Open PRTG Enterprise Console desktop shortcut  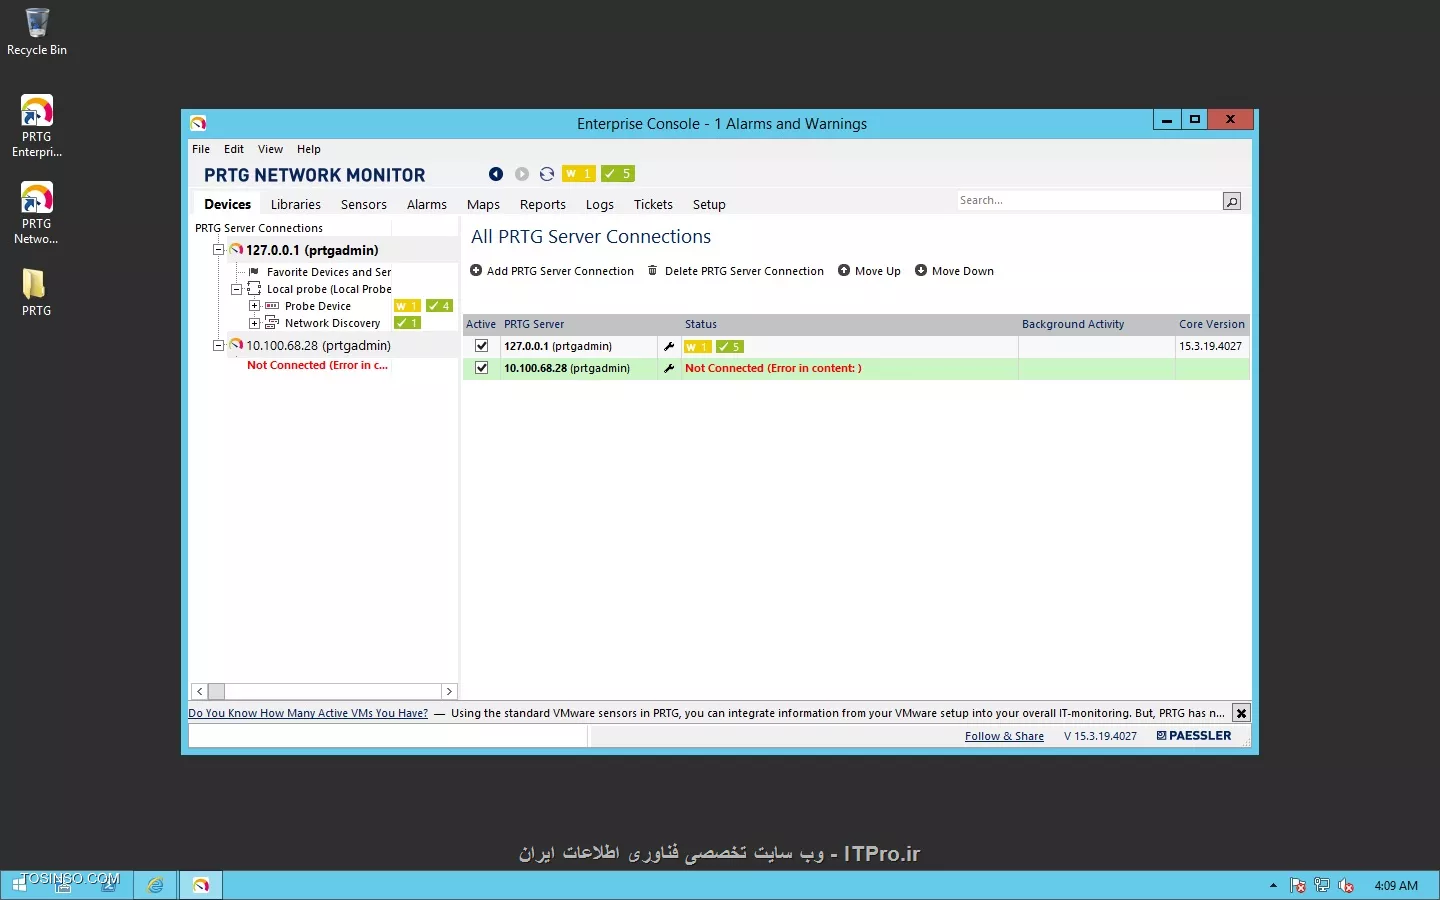pos(37,126)
